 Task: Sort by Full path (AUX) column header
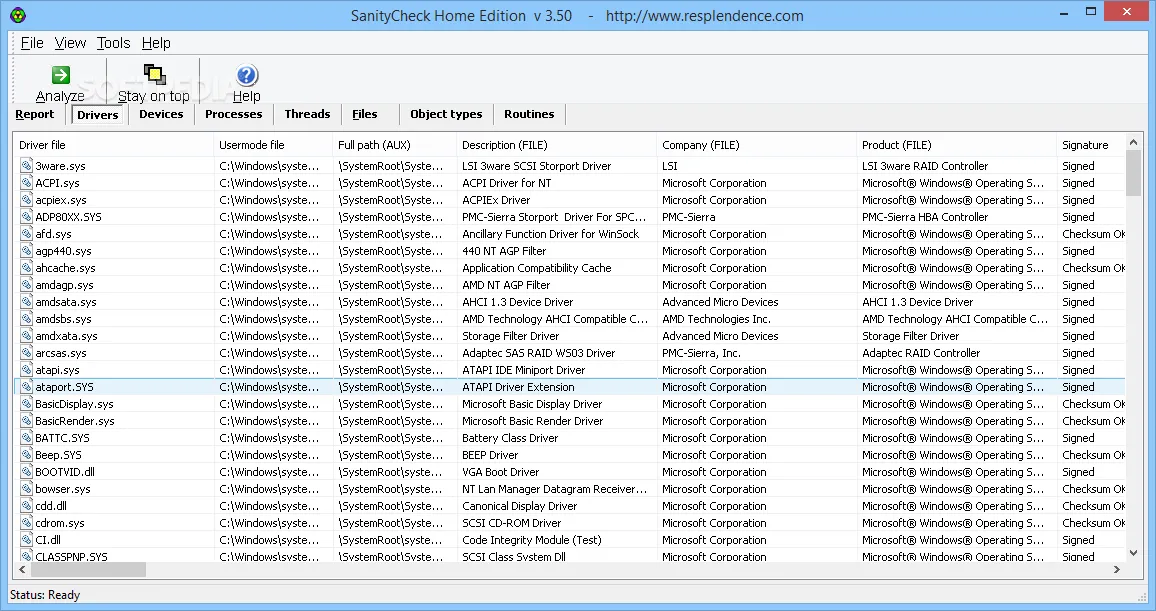394,145
